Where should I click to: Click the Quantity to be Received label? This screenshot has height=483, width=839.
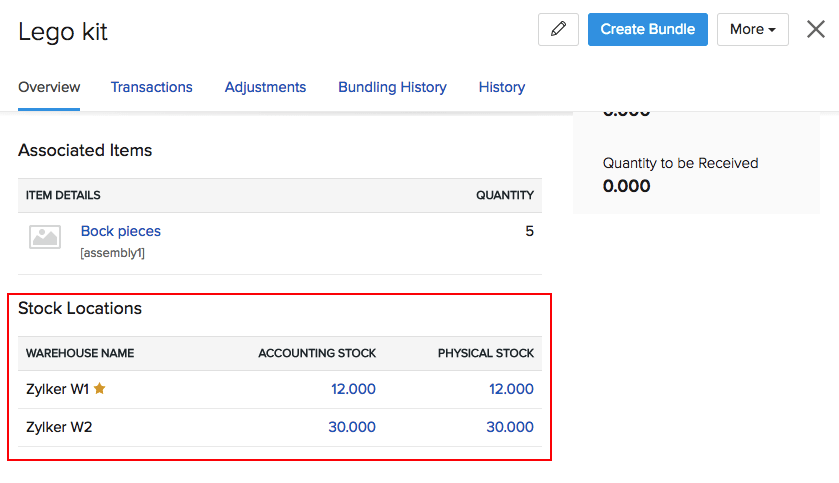(681, 163)
